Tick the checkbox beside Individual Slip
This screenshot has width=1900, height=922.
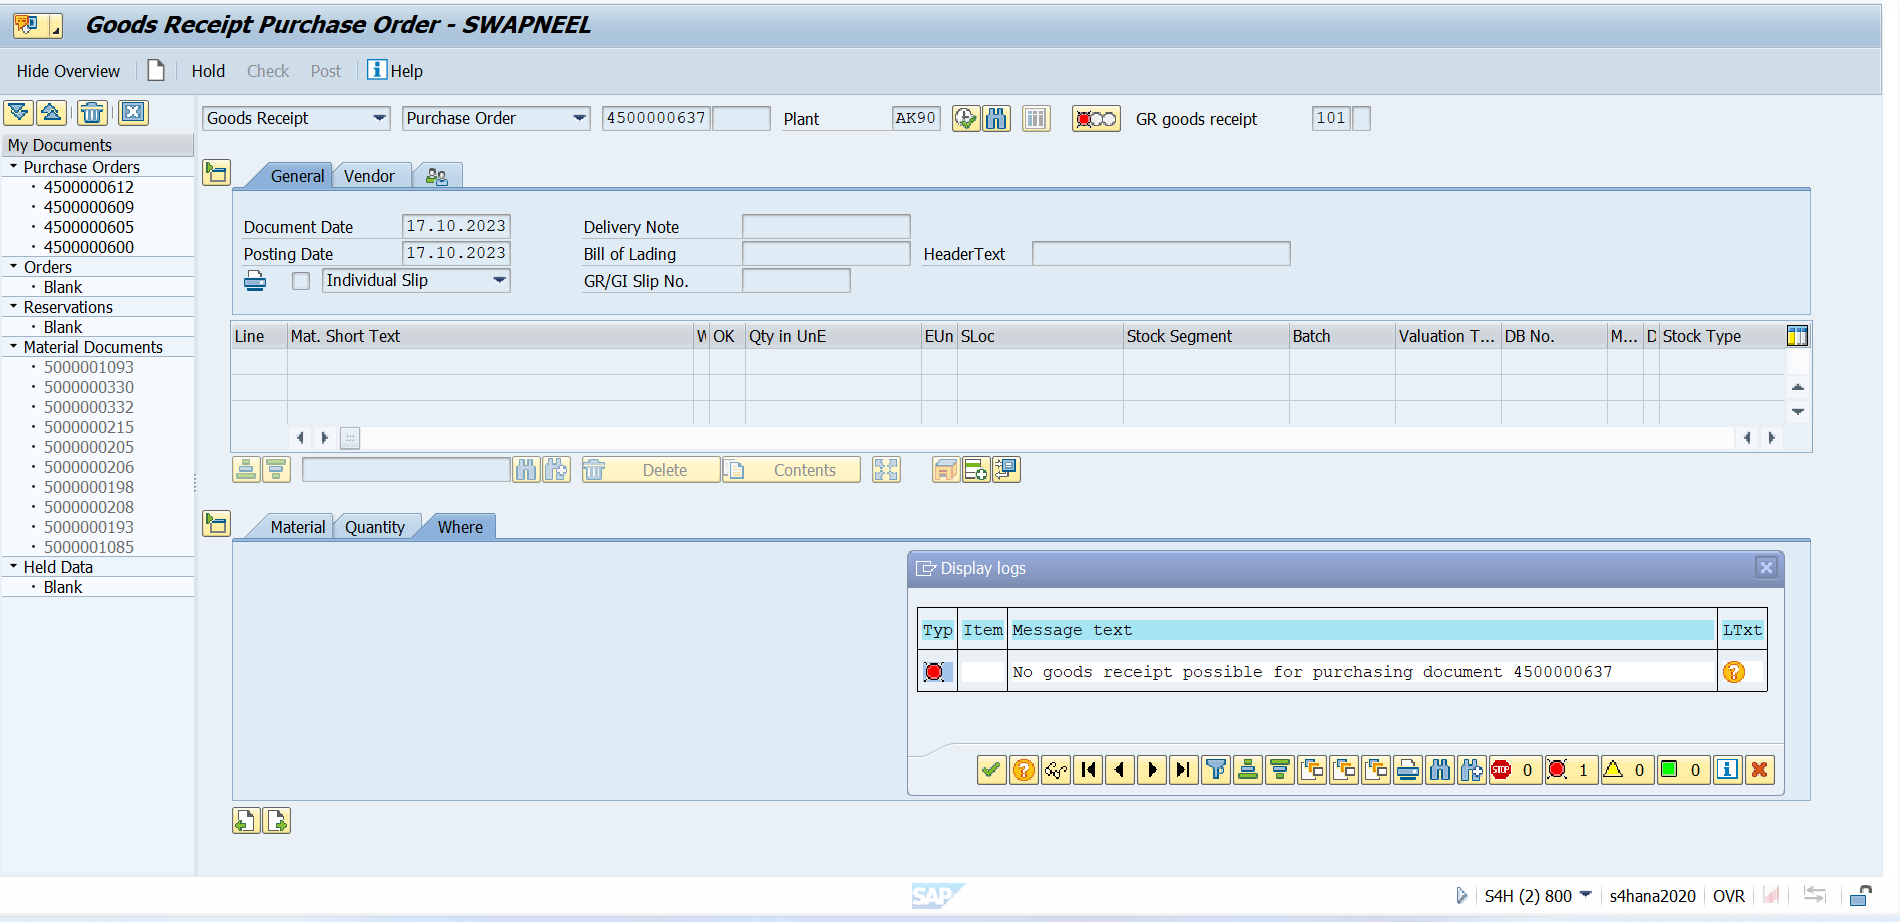point(301,281)
